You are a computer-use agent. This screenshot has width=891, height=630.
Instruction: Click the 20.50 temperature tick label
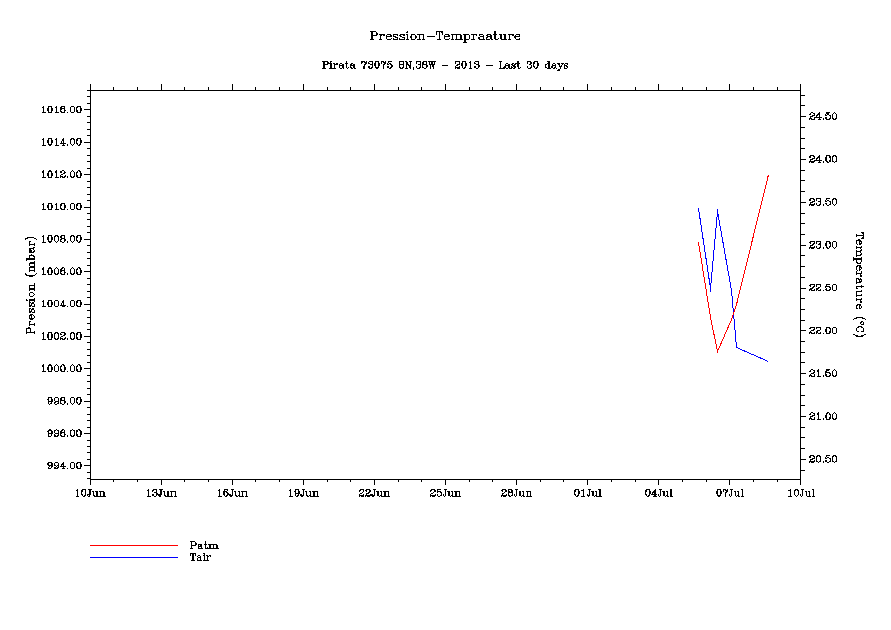pyautogui.click(x=822, y=460)
